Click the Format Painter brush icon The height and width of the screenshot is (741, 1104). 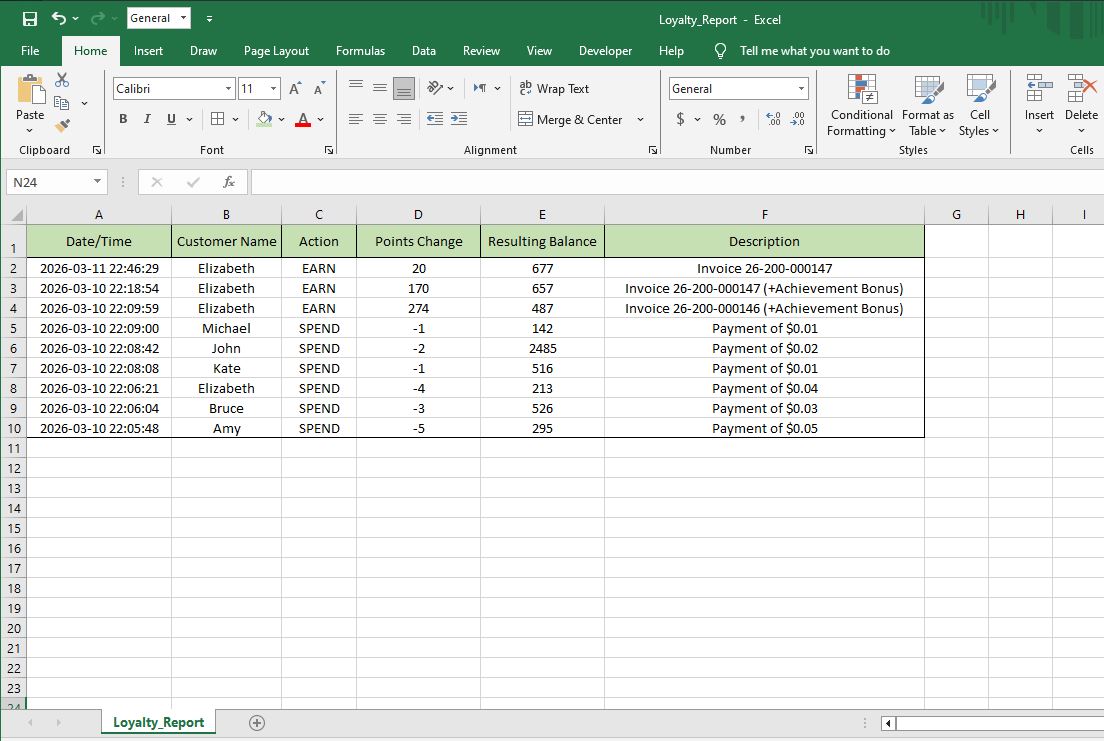[62, 126]
